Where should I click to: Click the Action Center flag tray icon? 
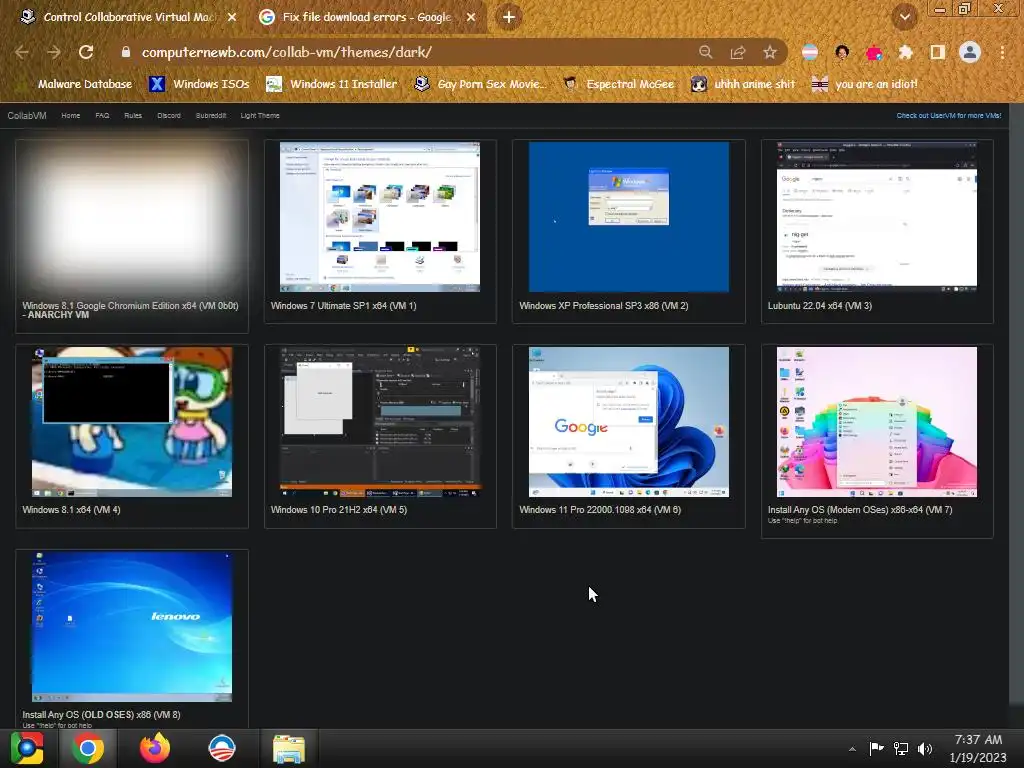(876, 748)
